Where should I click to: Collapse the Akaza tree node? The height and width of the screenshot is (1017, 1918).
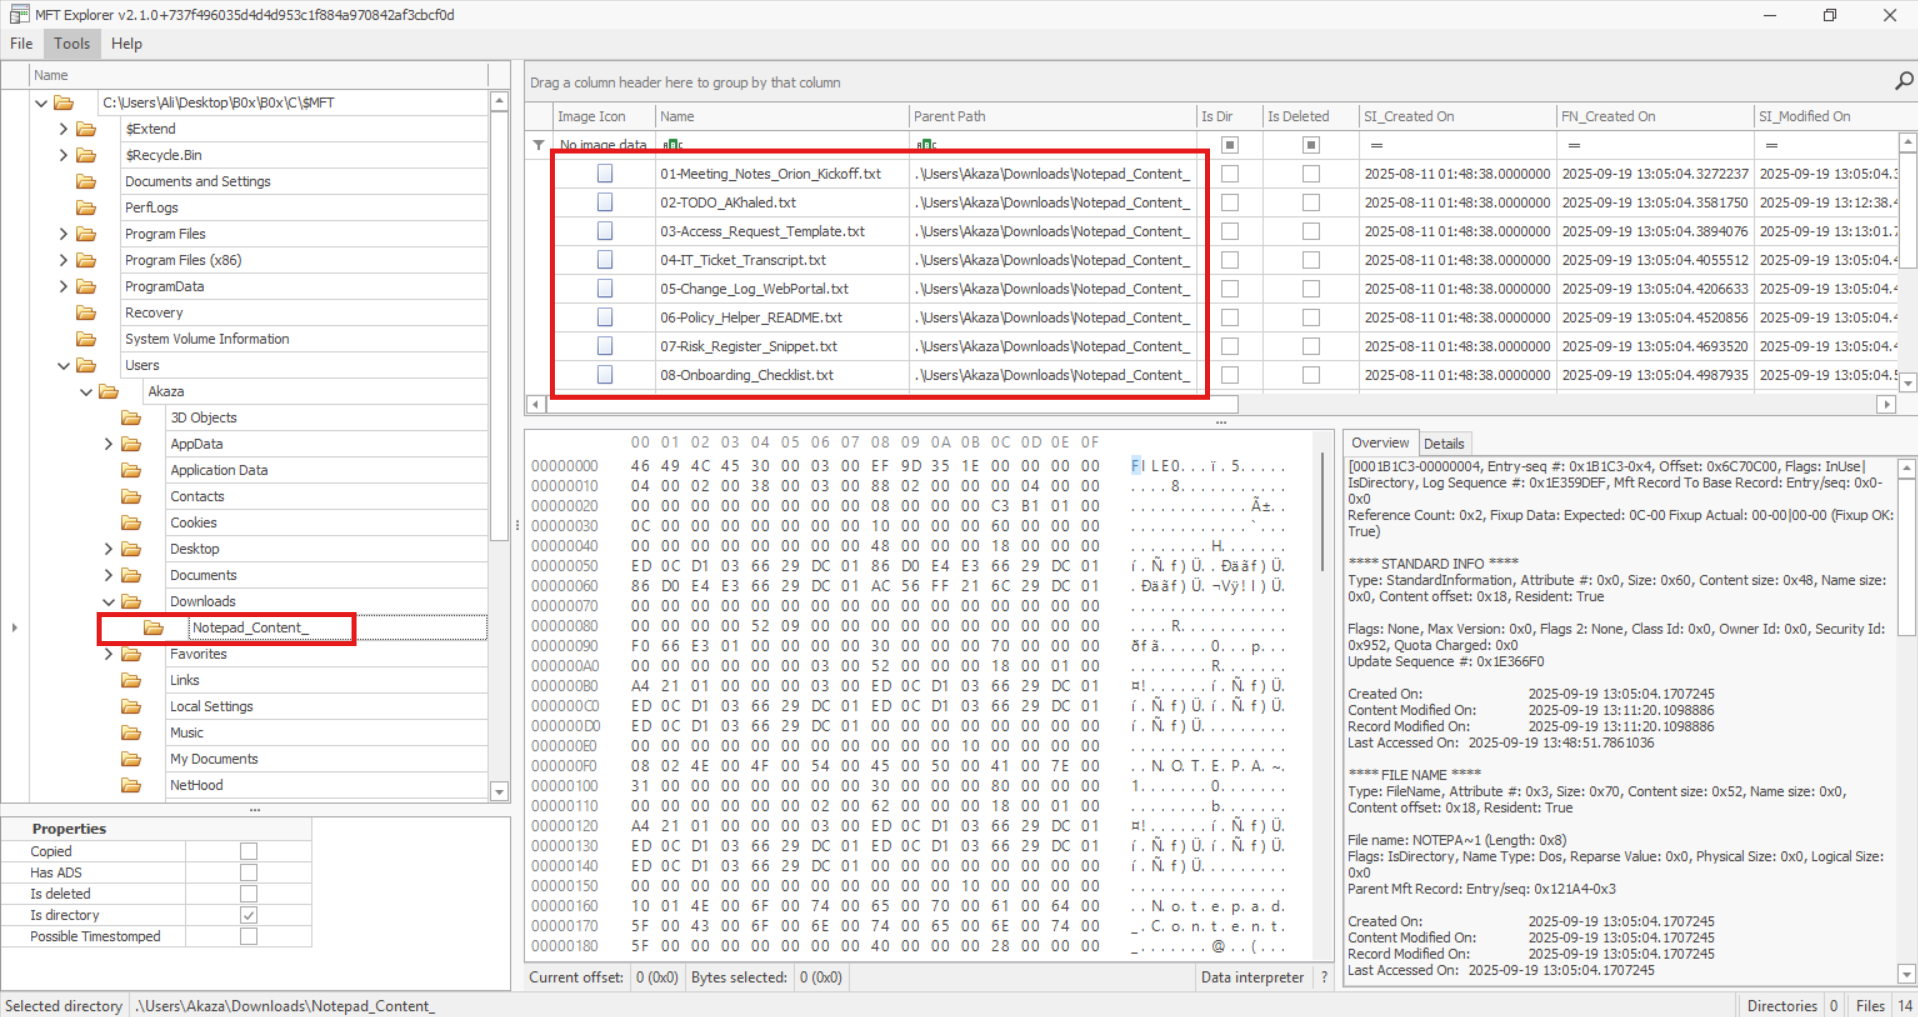click(x=86, y=391)
